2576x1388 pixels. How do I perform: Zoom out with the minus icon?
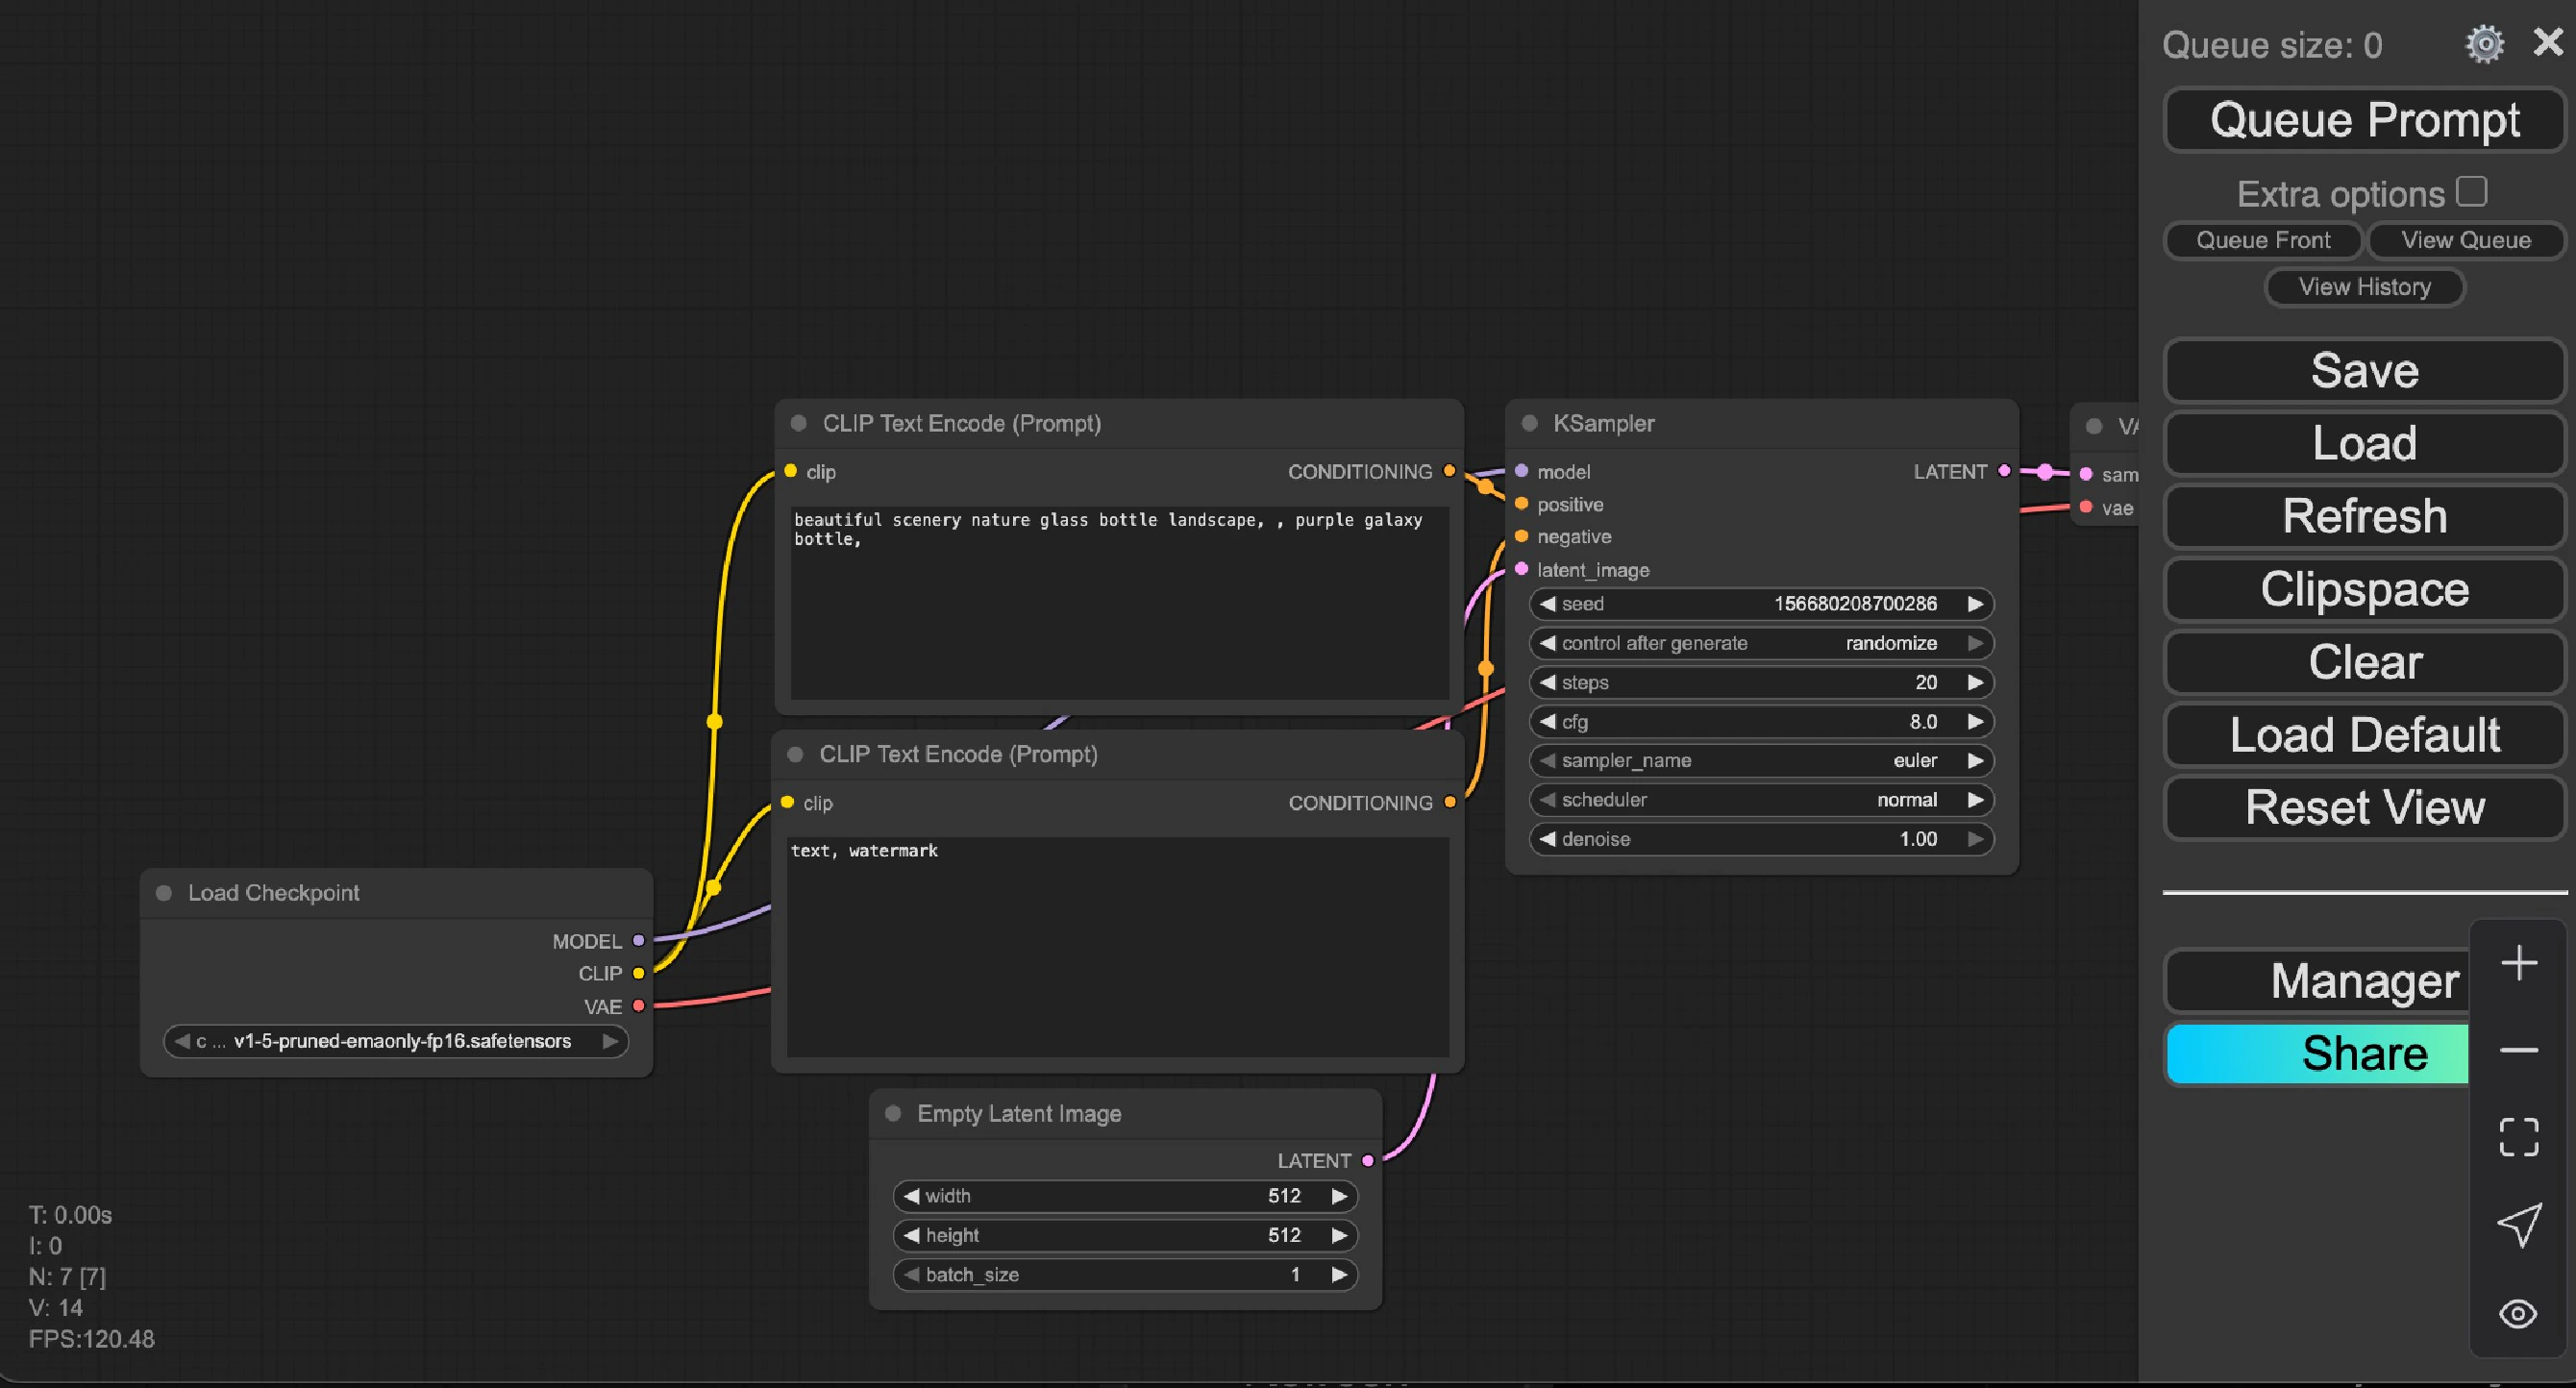click(2518, 1050)
